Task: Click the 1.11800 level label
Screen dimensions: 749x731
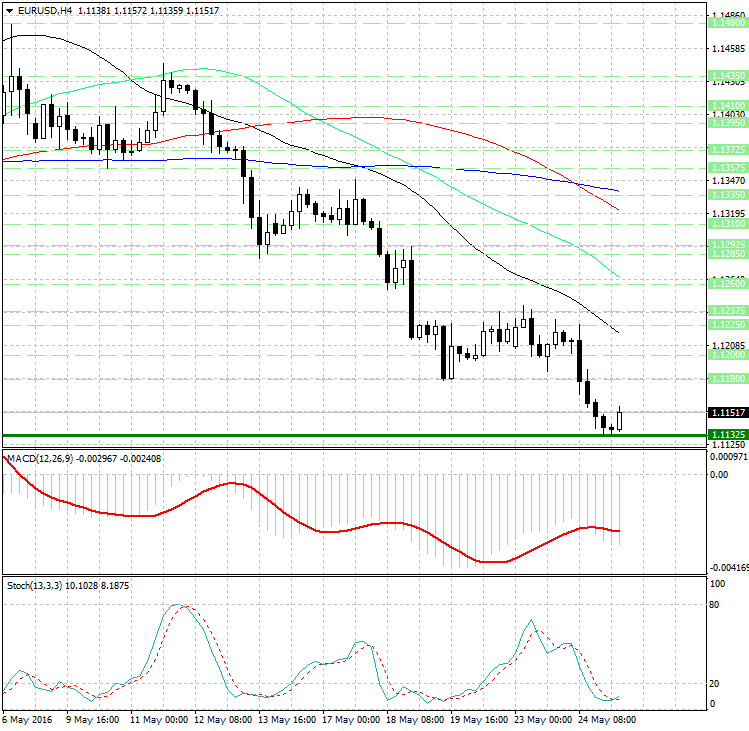Action: click(x=727, y=379)
